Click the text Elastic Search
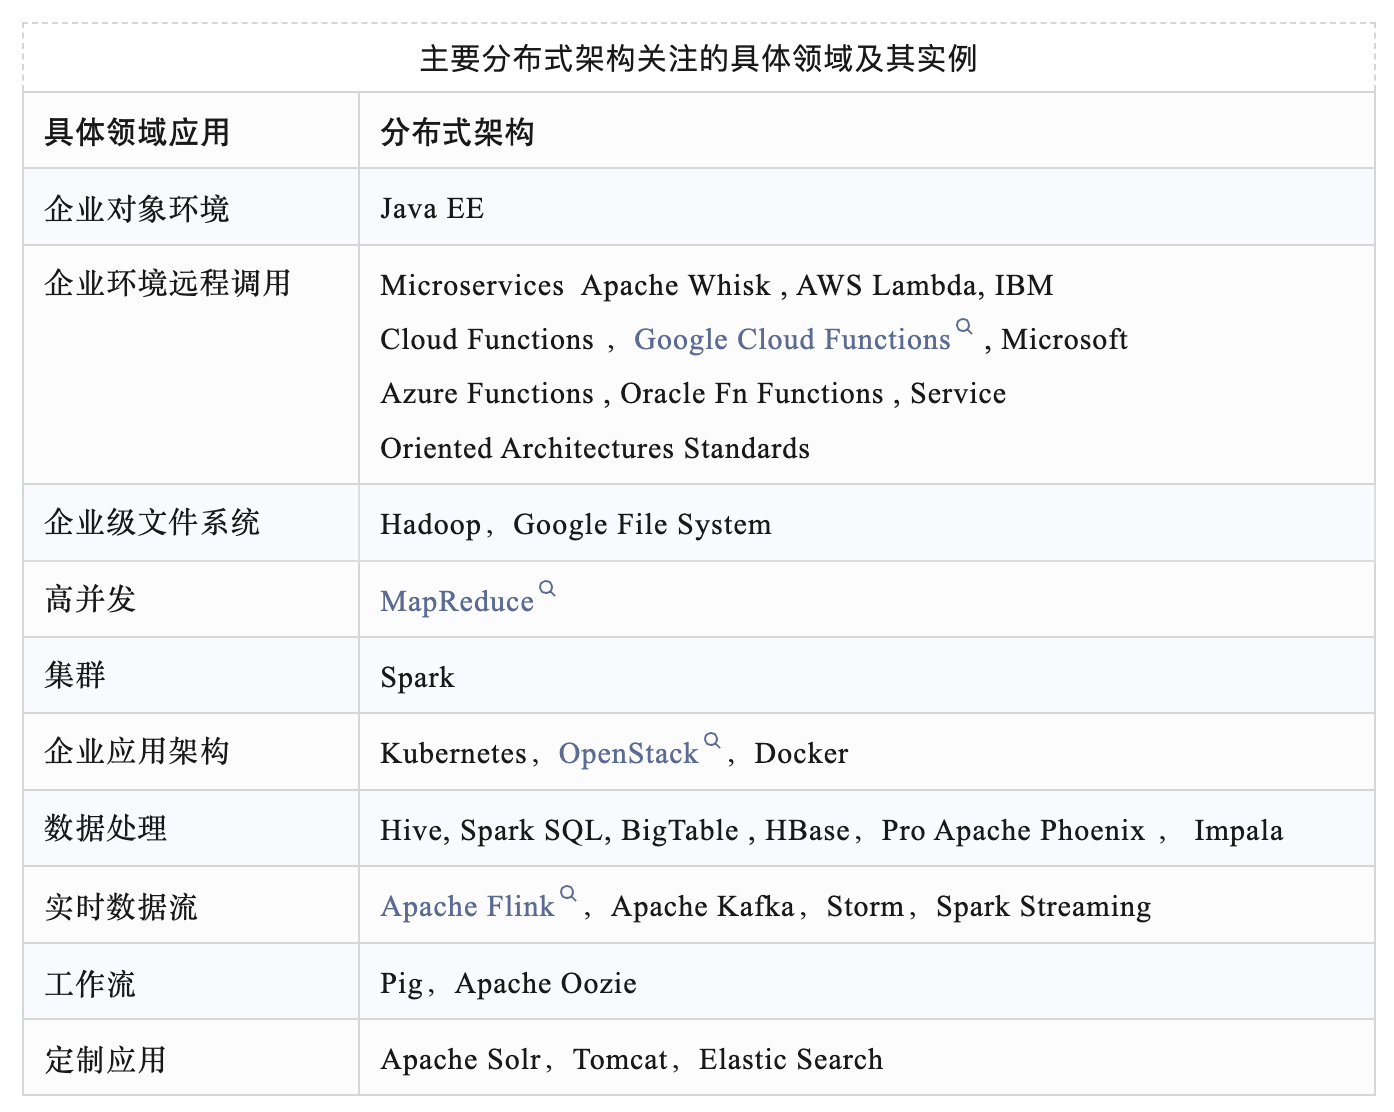1394x1112 pixels. point(791,1060)
